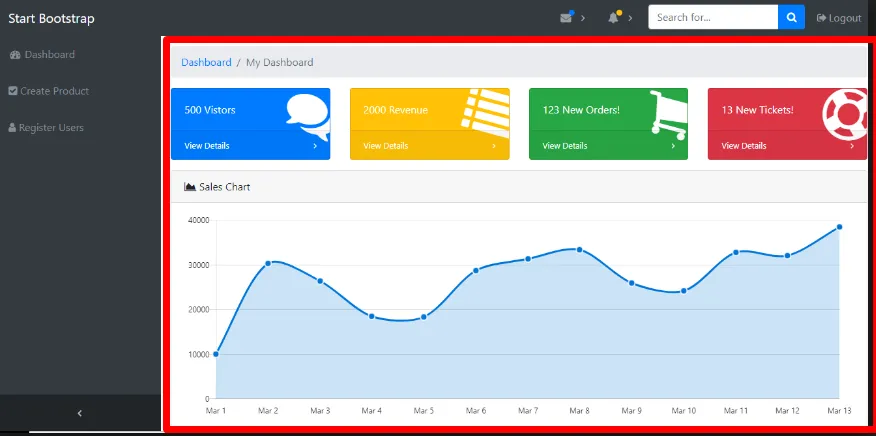View Details of 500 Visitors card
This screenshot has height=436, width=876.
(x=207, y=146)
